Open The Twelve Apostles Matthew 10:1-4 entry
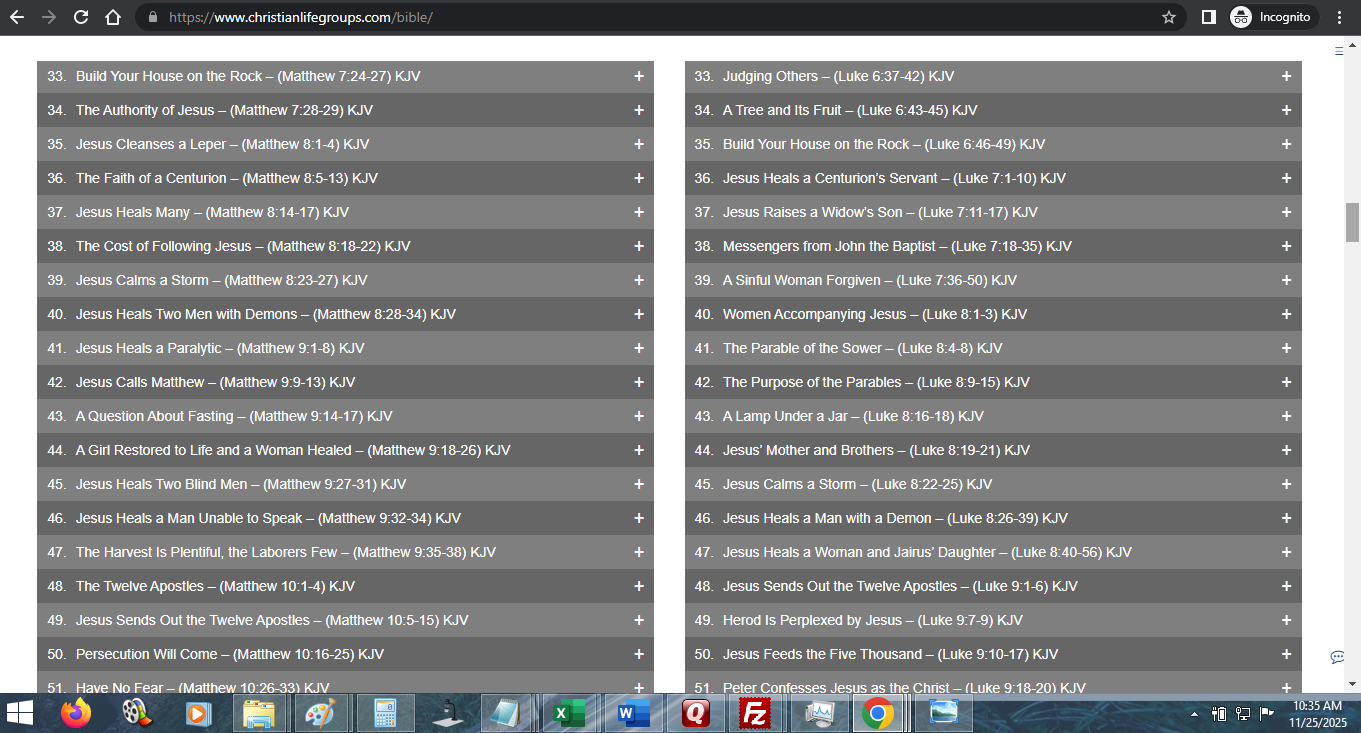 click(215, 586)
